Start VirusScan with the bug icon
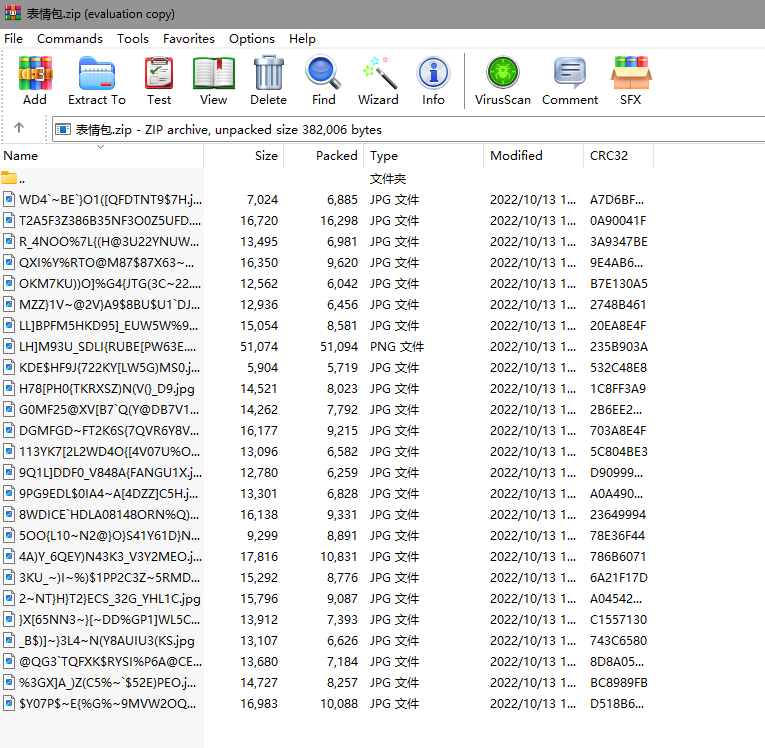Screen dimensions: 765x748 point(503,73)
